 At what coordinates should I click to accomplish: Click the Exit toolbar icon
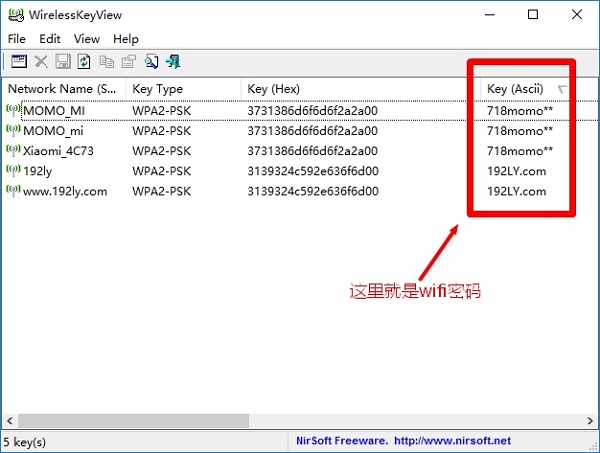(173, 62)
